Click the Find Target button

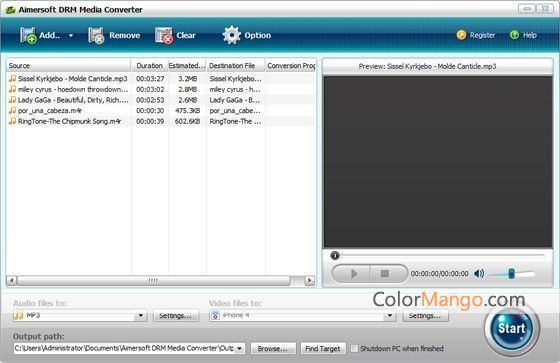click(x=323, y=348)
